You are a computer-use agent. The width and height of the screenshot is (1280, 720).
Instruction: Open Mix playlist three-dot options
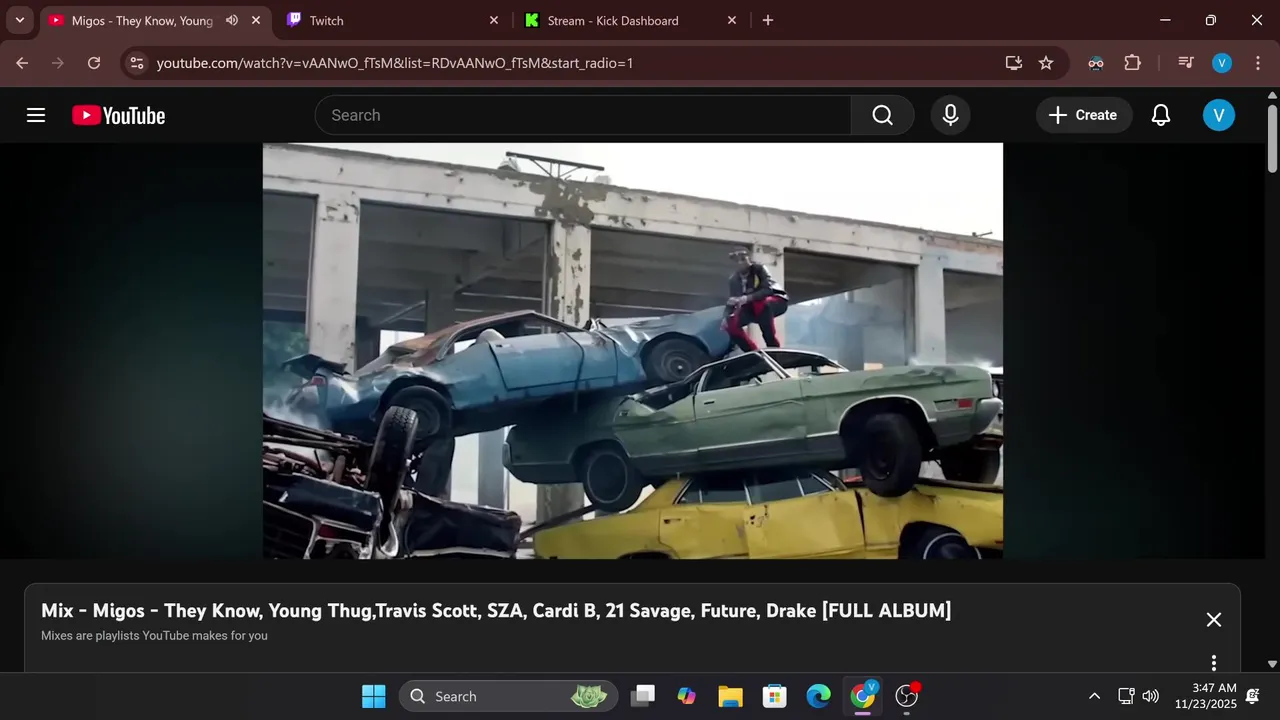(1214, 663)
